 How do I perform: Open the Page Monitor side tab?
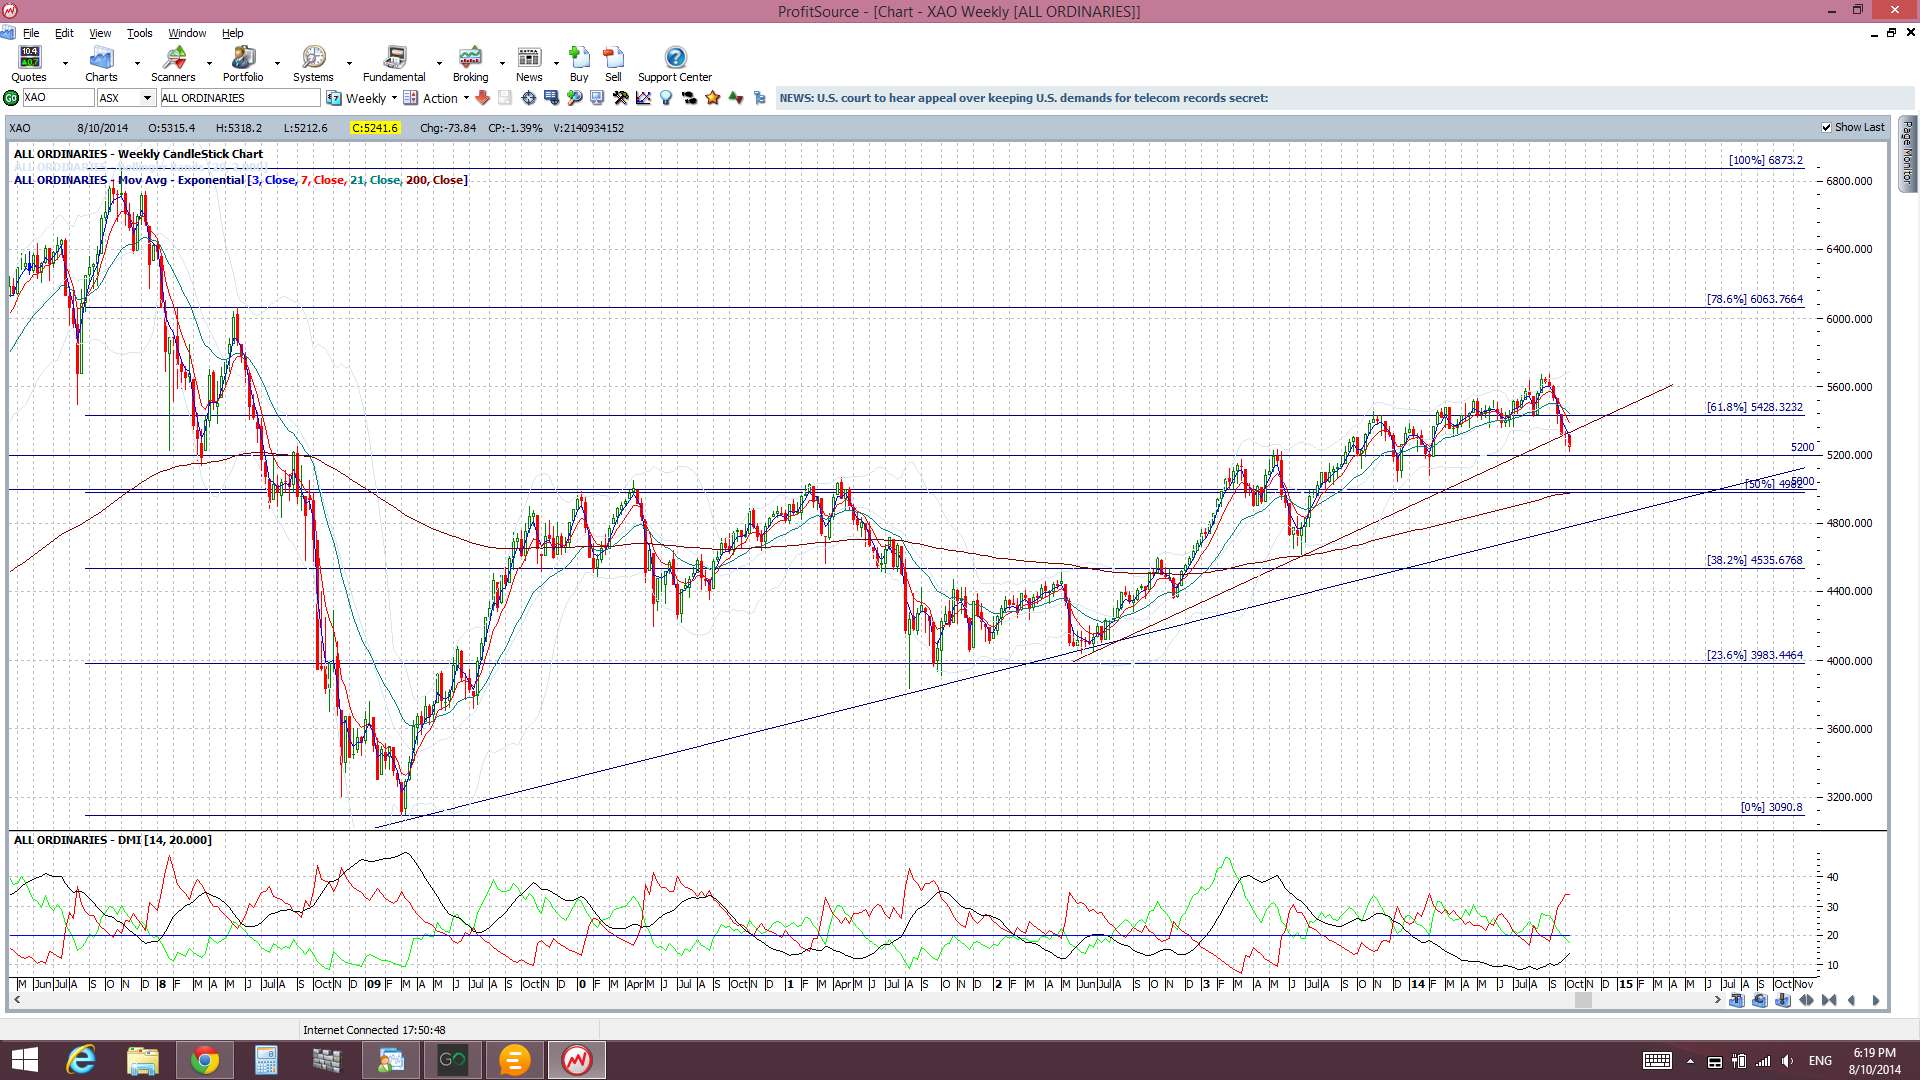[x=1908, y=153]
